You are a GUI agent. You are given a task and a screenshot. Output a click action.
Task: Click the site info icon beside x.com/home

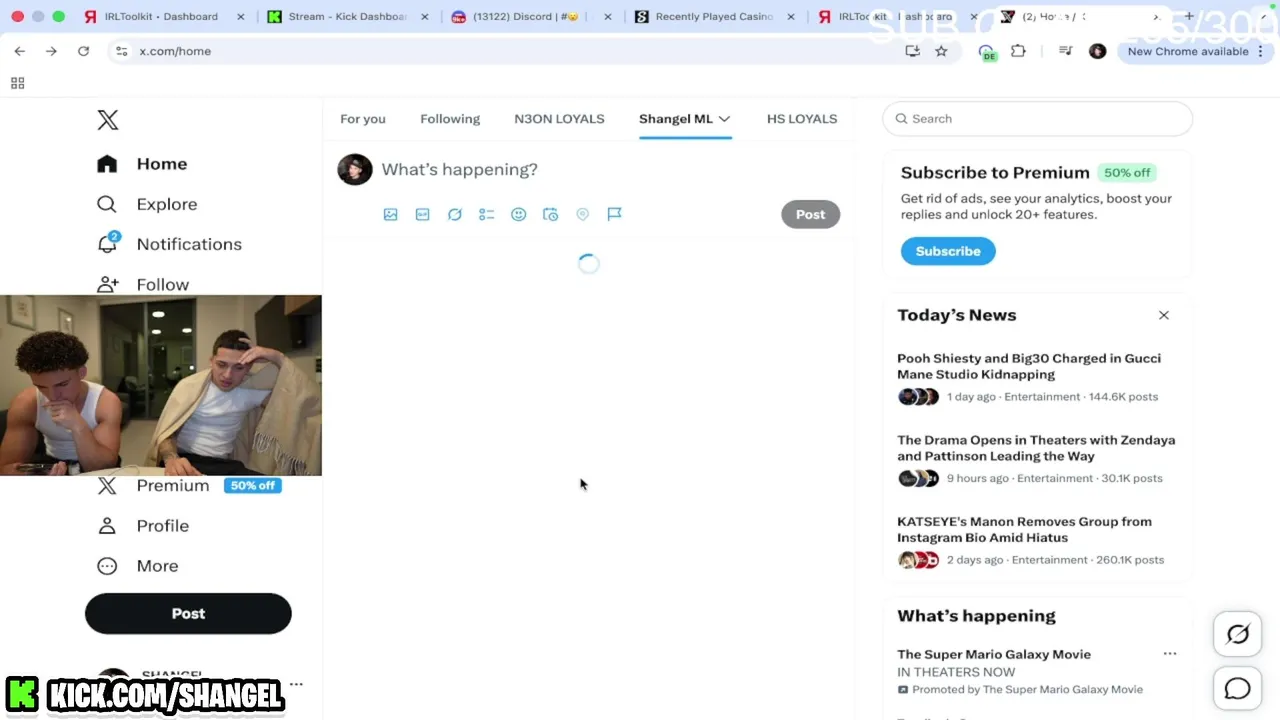(x=121, y=51)
